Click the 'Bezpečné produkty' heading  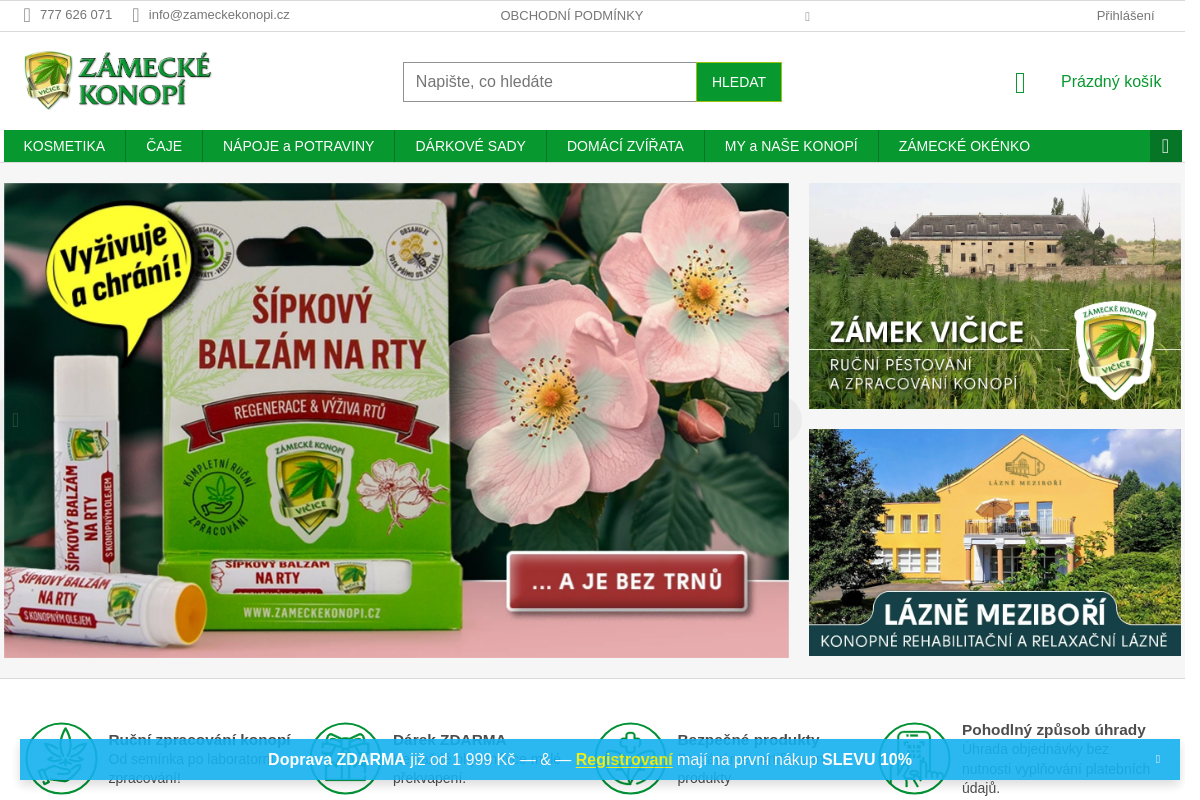point(748,740)
